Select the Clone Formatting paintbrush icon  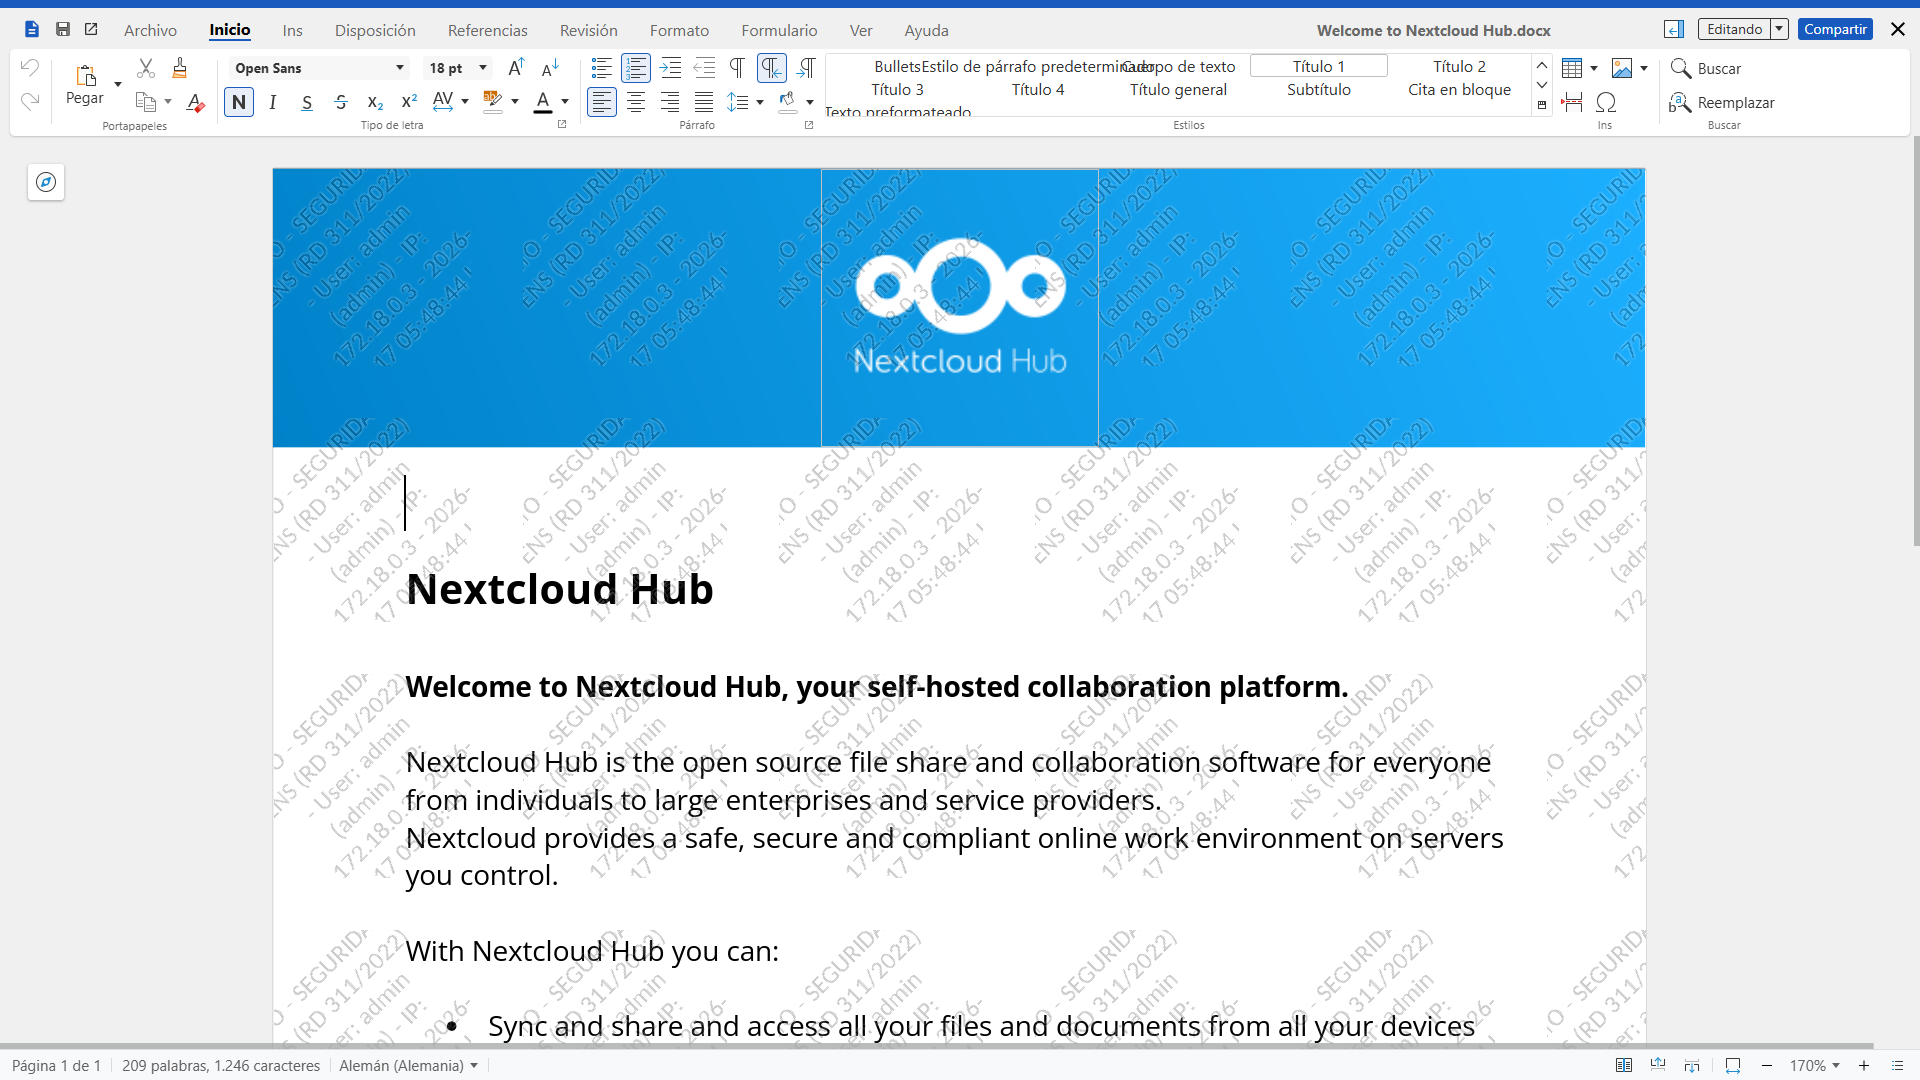coord(180,68)
